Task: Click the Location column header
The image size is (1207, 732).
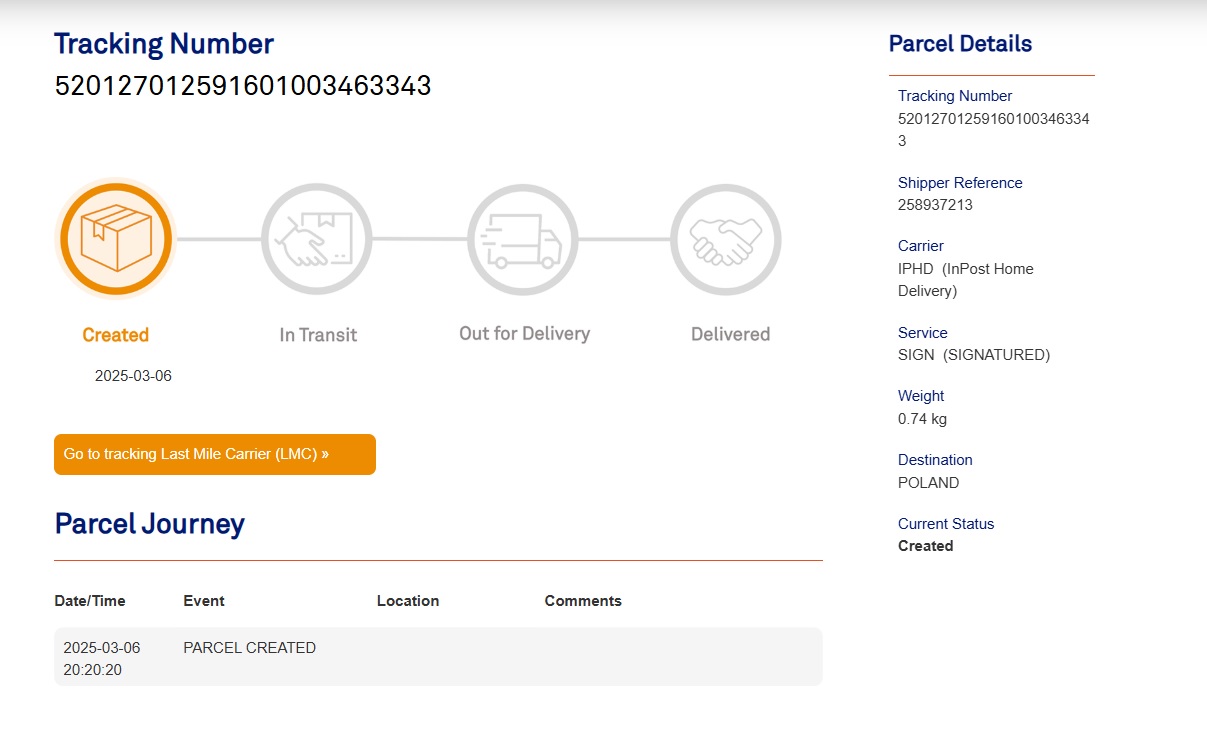Action: point(408,601)
